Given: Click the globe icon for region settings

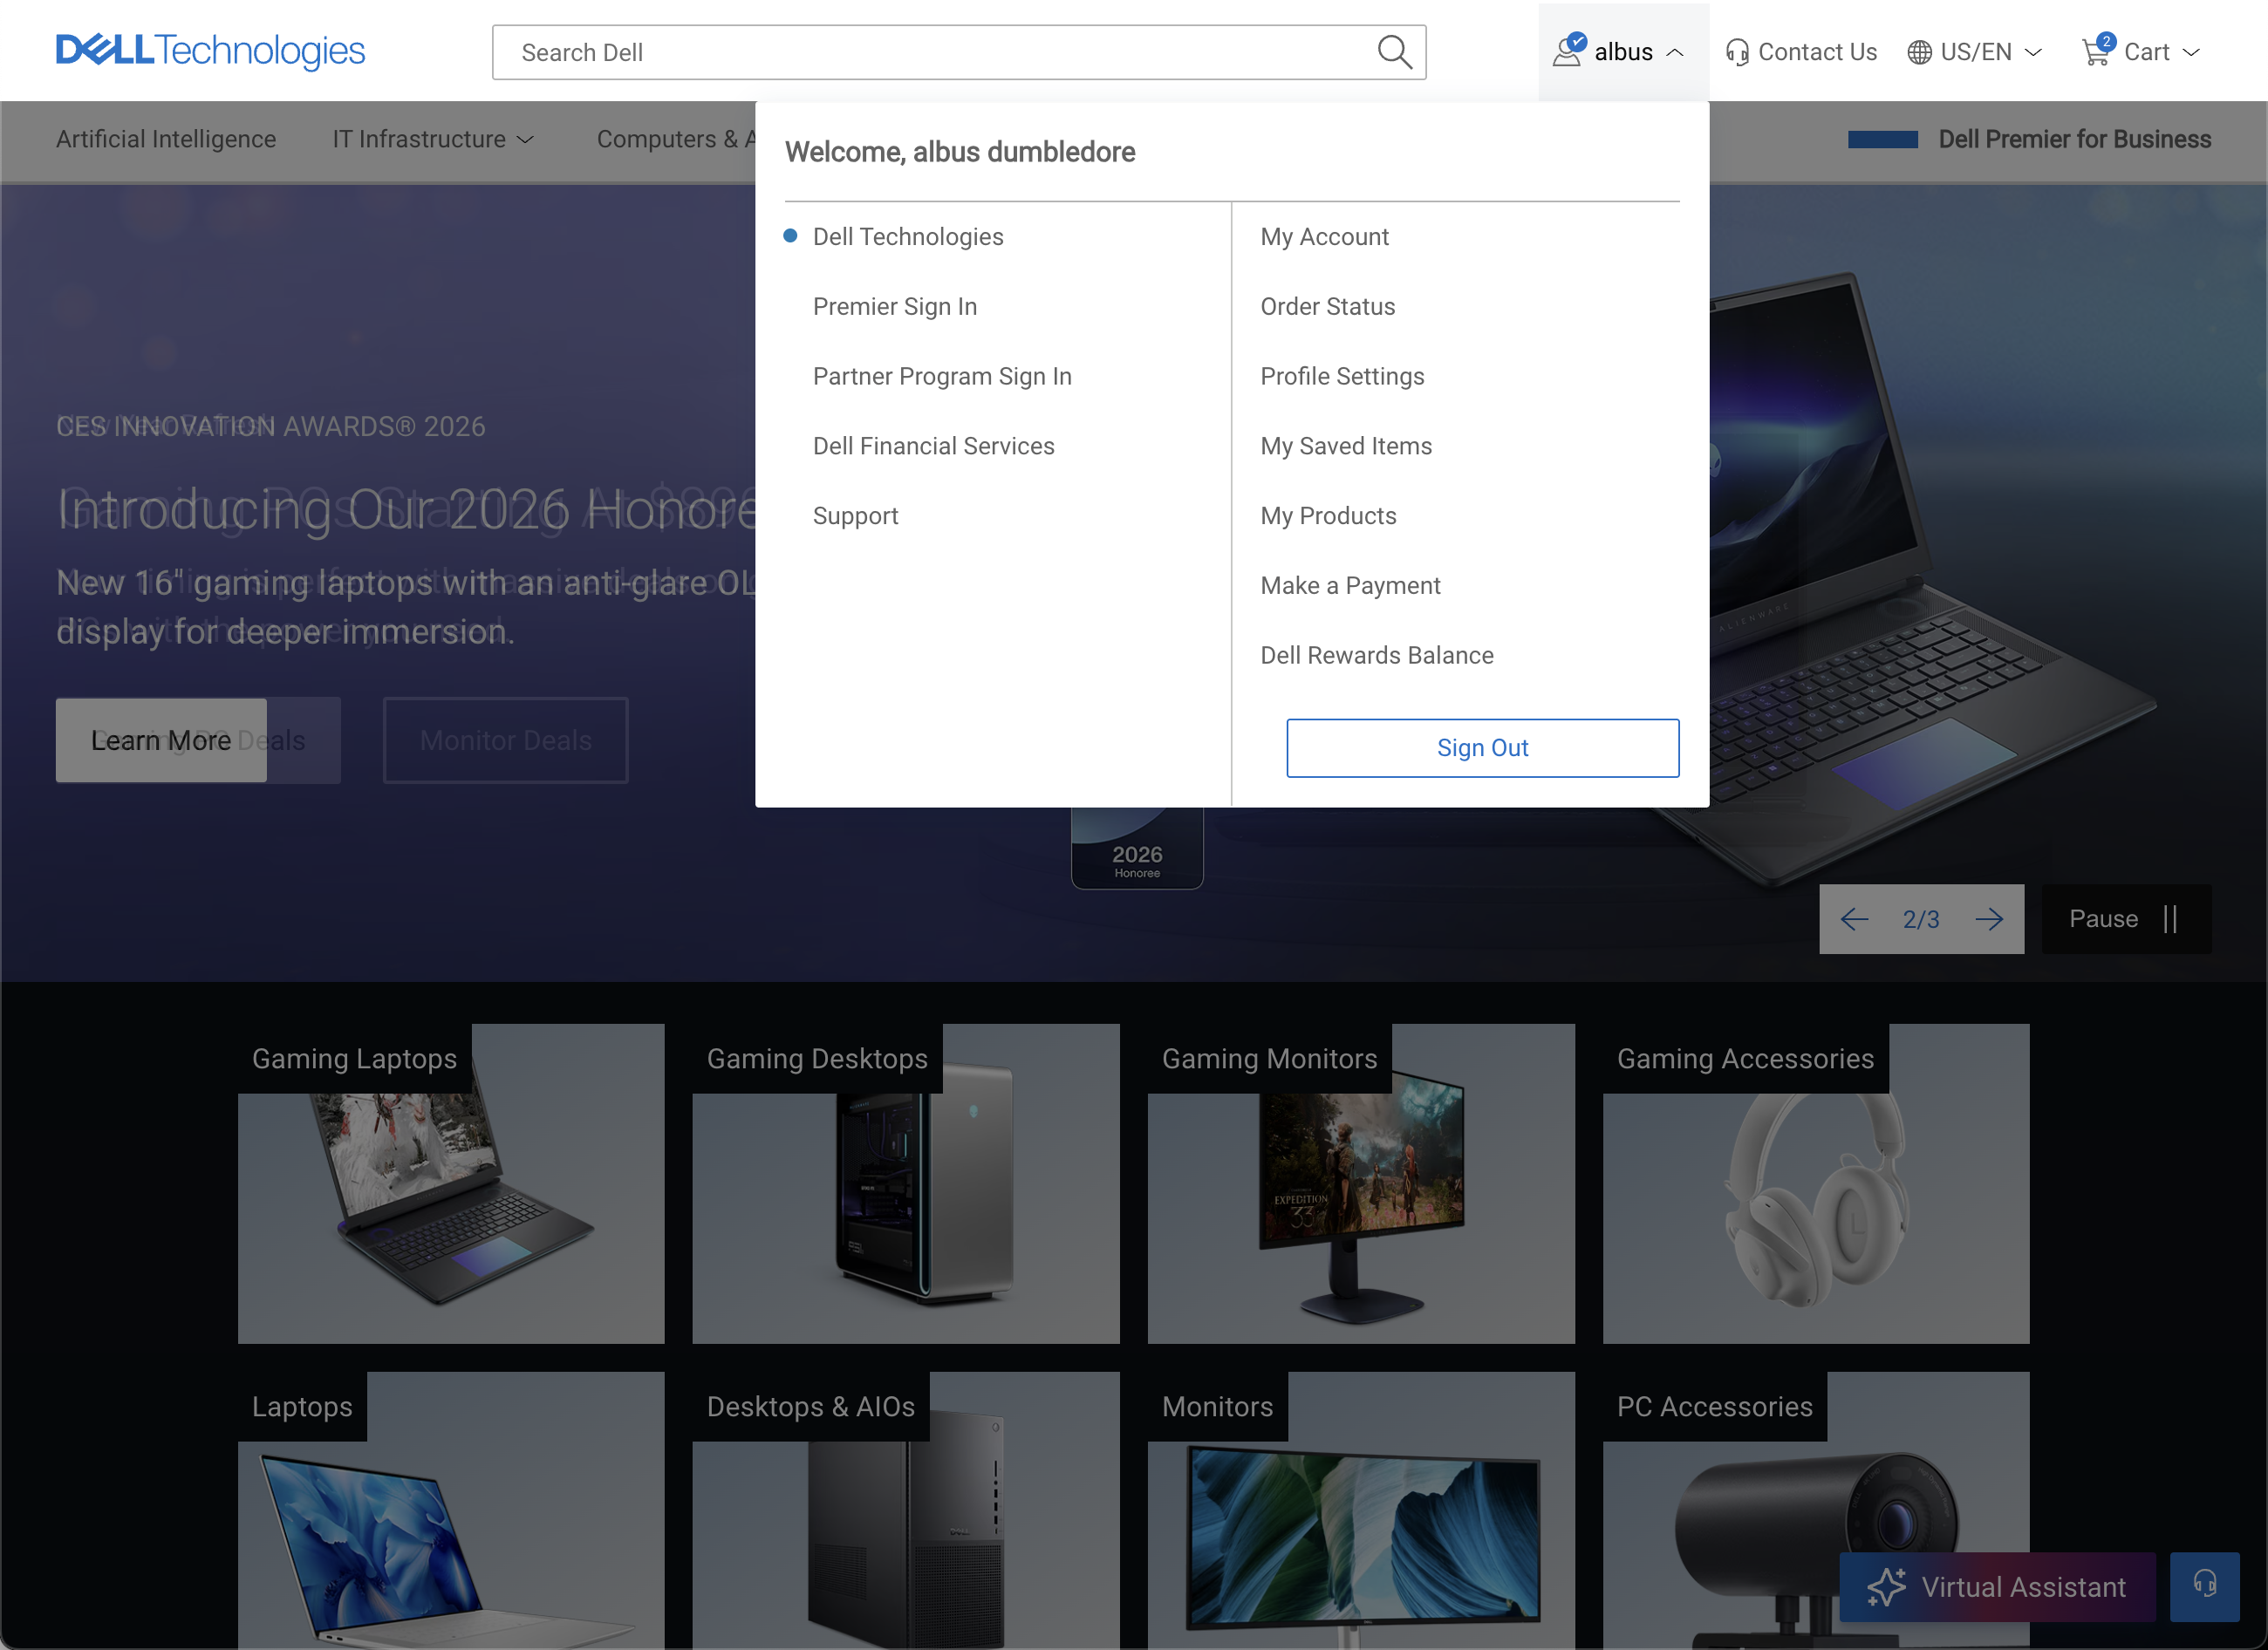Looking at the screenshot, I should tap(1919, 51).
